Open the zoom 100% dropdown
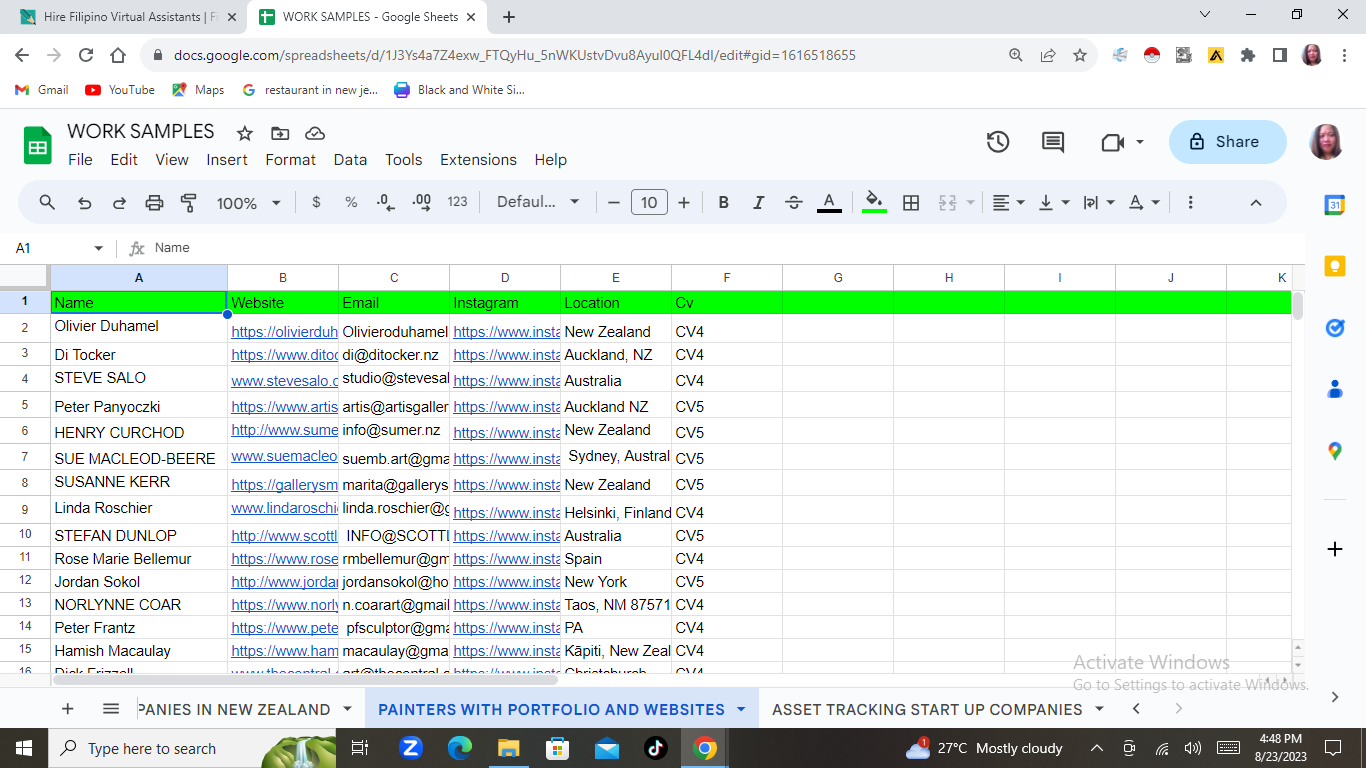Viewport: 1366px width, 768px height. [x=249, y=203]
